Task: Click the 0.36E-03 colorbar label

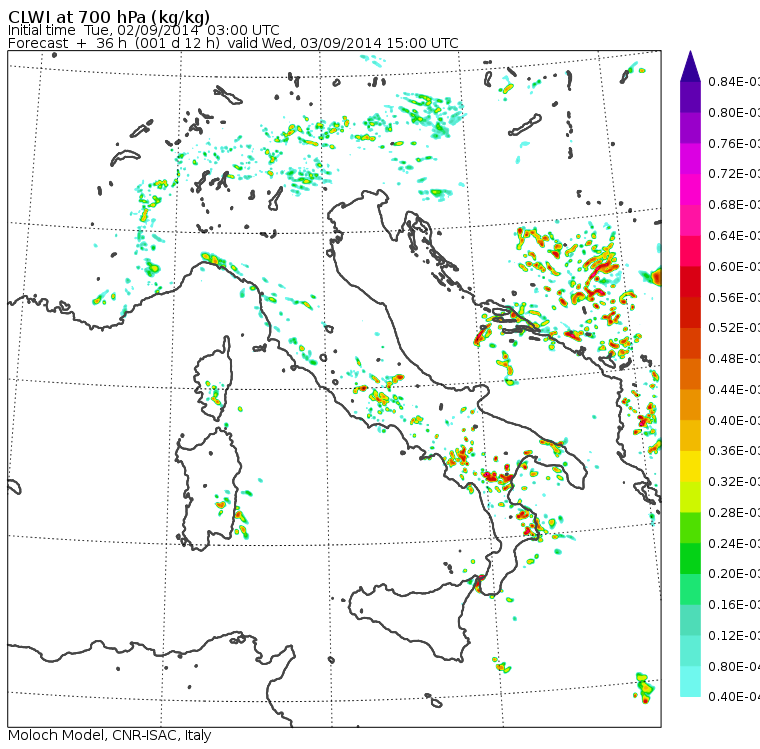Action: click(x=734, y=451)
